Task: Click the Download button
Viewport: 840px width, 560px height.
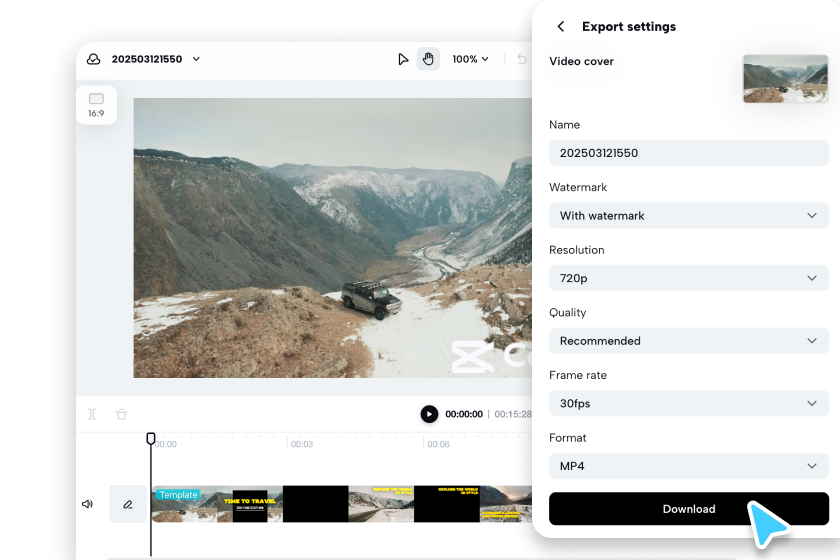Action: coord(688,509)
